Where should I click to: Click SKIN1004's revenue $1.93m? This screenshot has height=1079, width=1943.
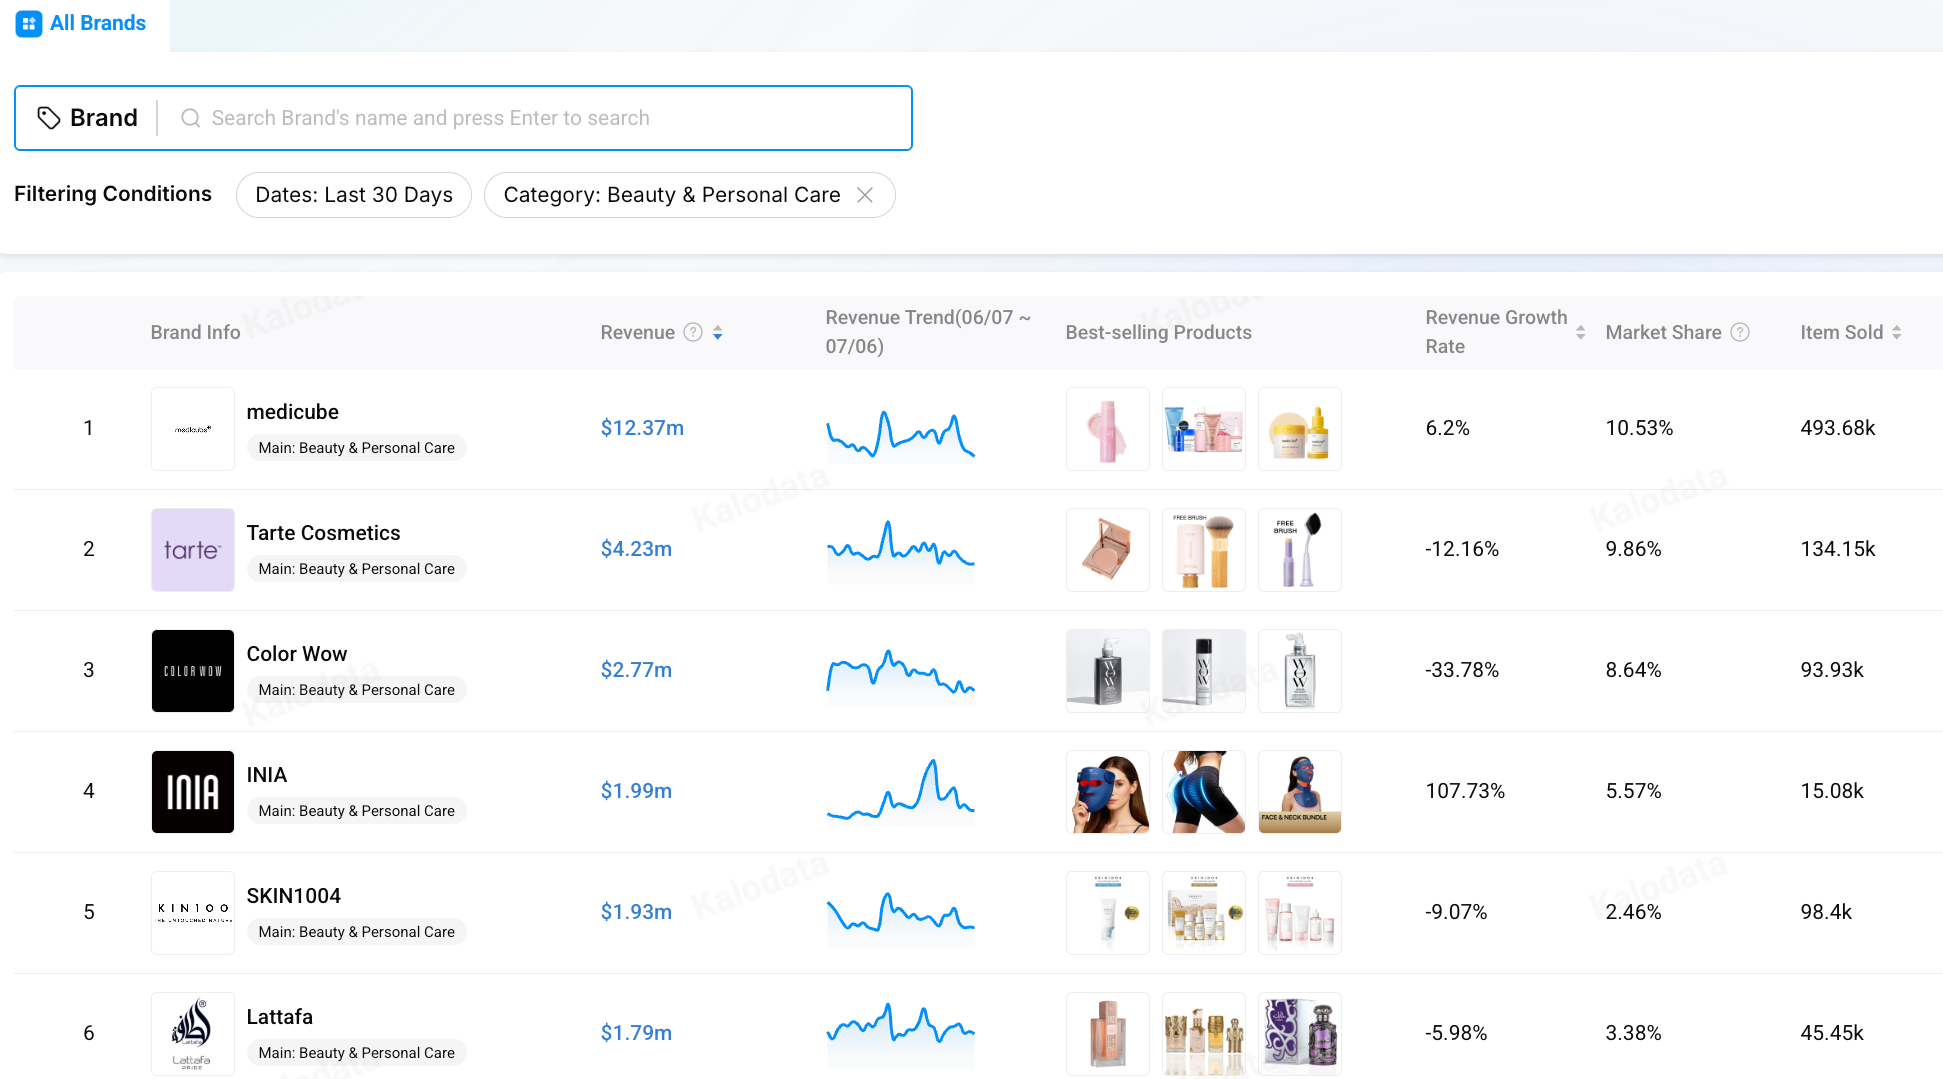tap(636, 912)
